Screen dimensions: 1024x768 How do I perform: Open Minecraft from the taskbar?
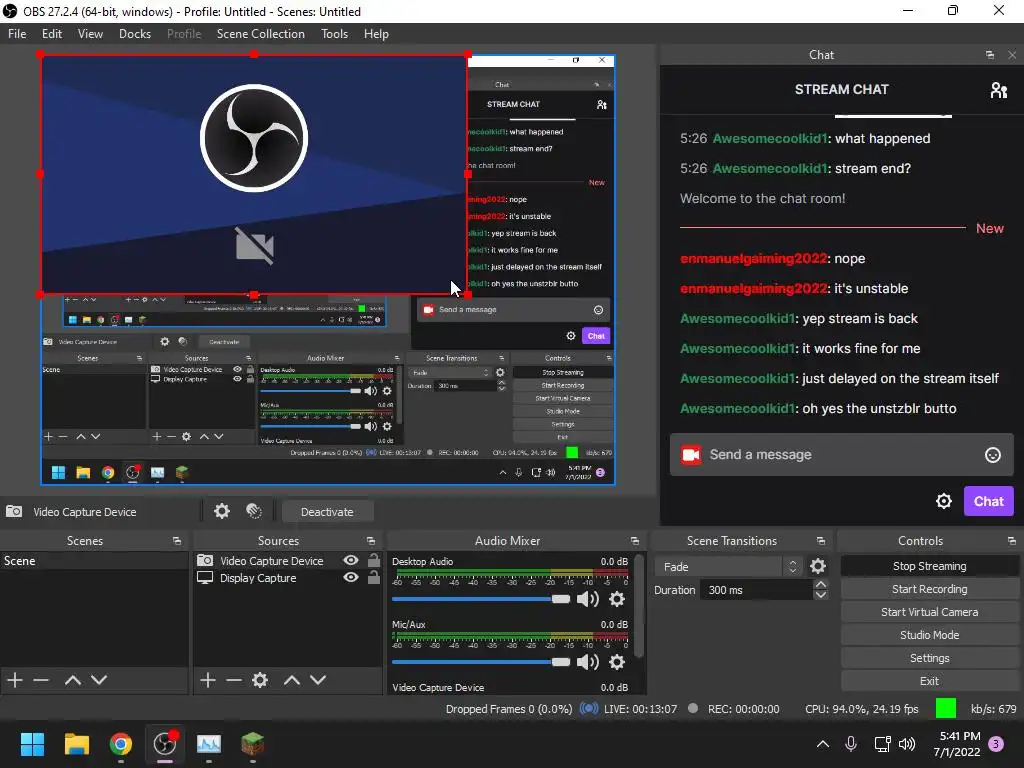tap(252, 744)
